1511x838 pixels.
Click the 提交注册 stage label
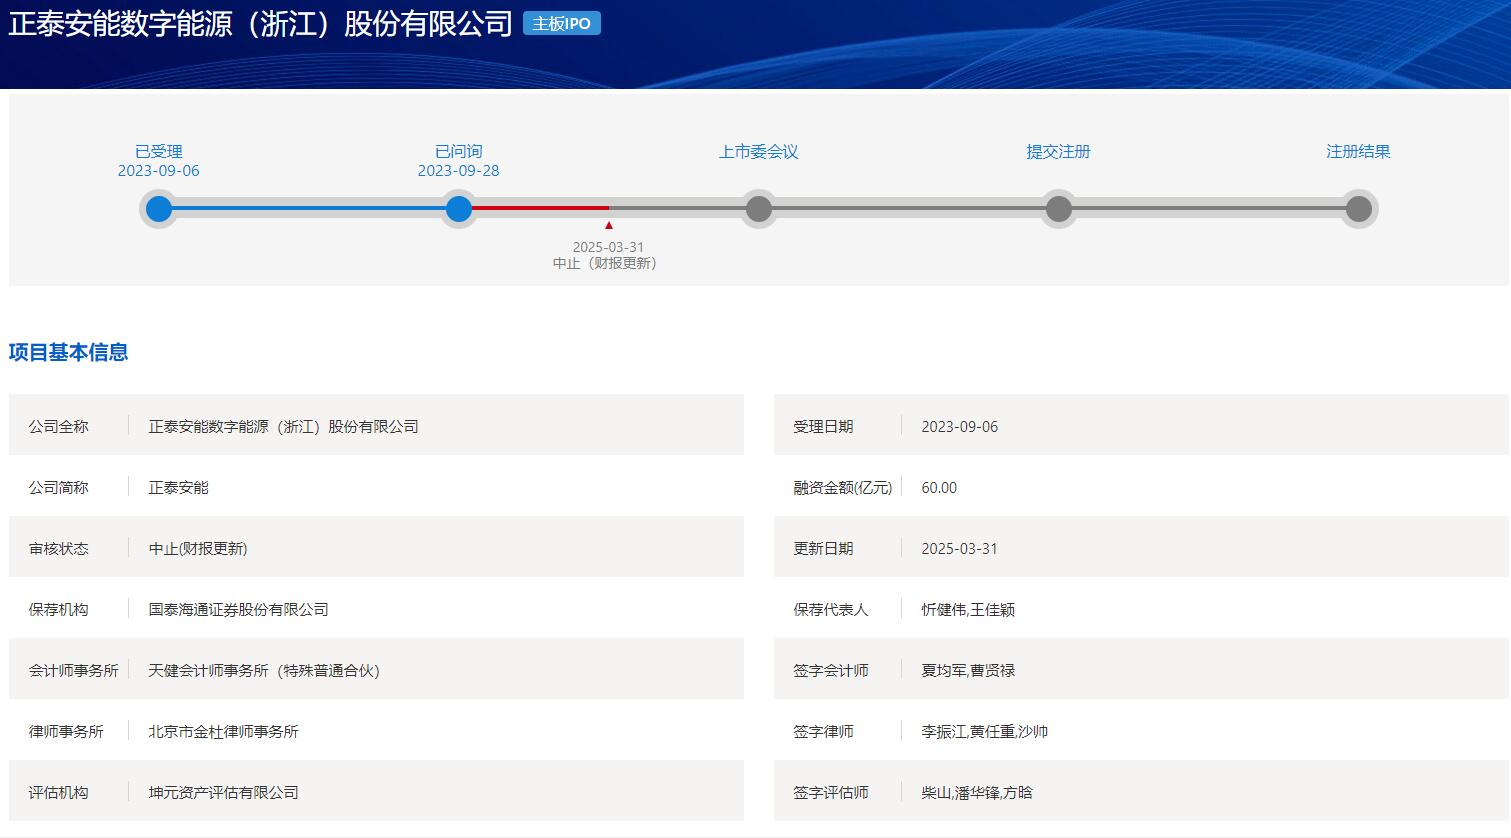(1059, 152)
